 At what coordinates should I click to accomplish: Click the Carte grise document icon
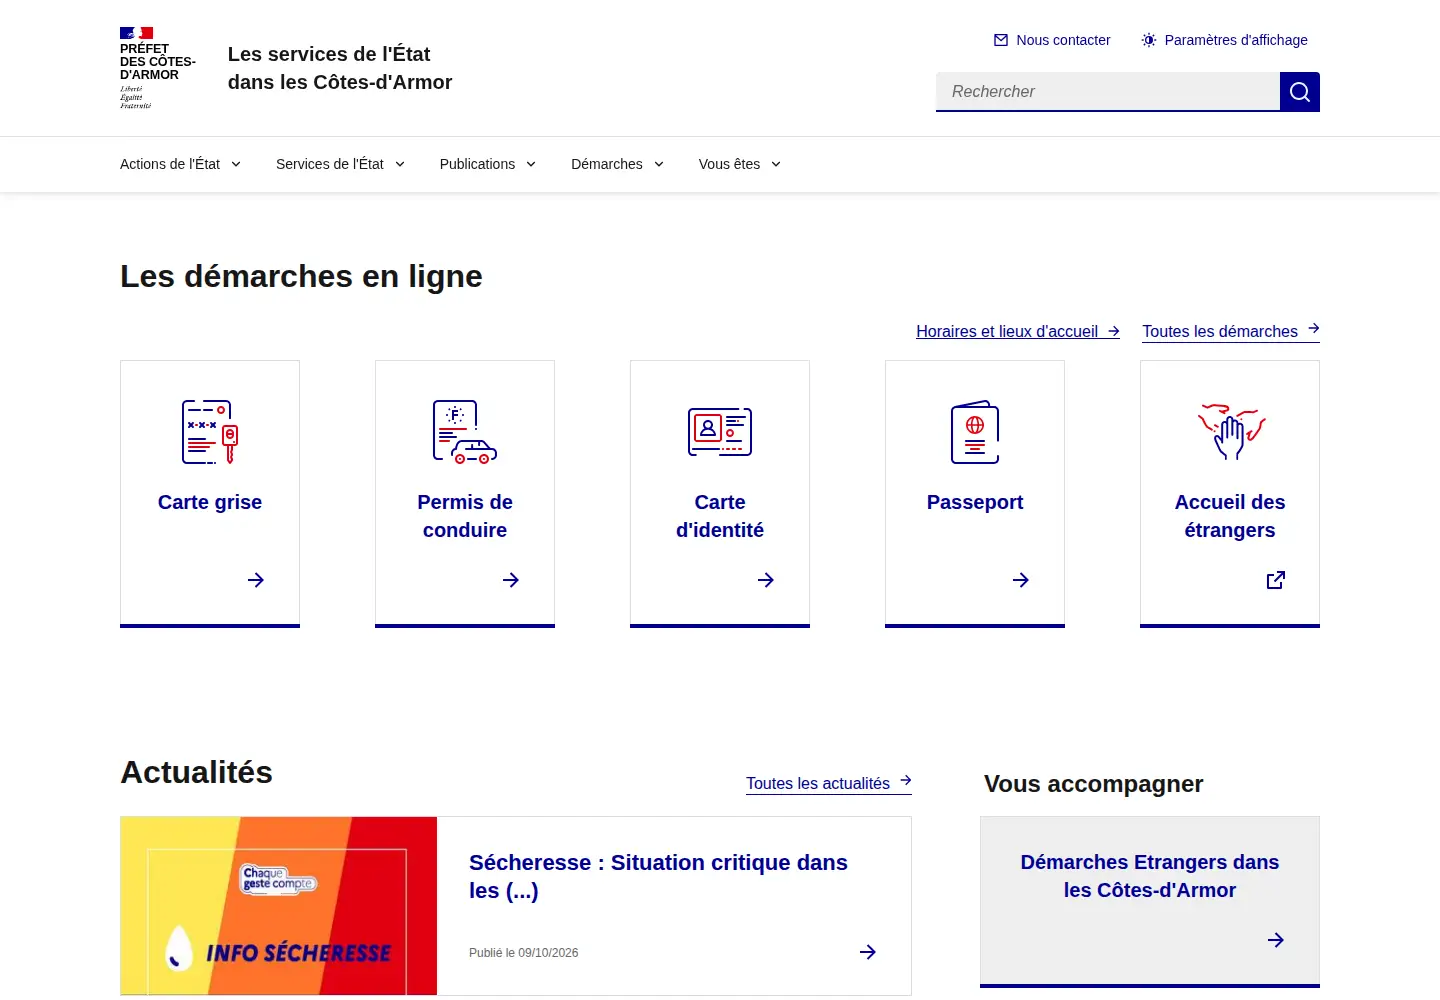tap(210, 432)
